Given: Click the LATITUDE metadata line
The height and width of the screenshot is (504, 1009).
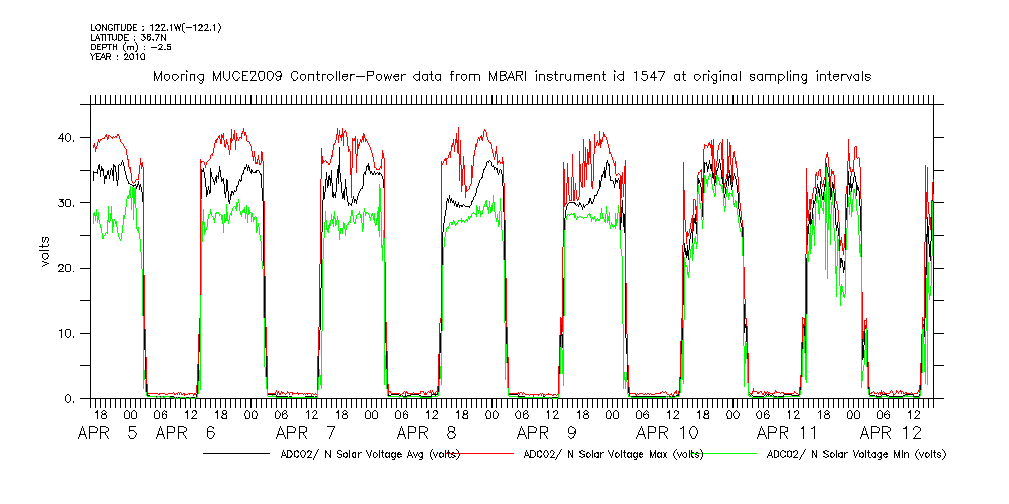Looking at the screenshot, I should point(126,37).
